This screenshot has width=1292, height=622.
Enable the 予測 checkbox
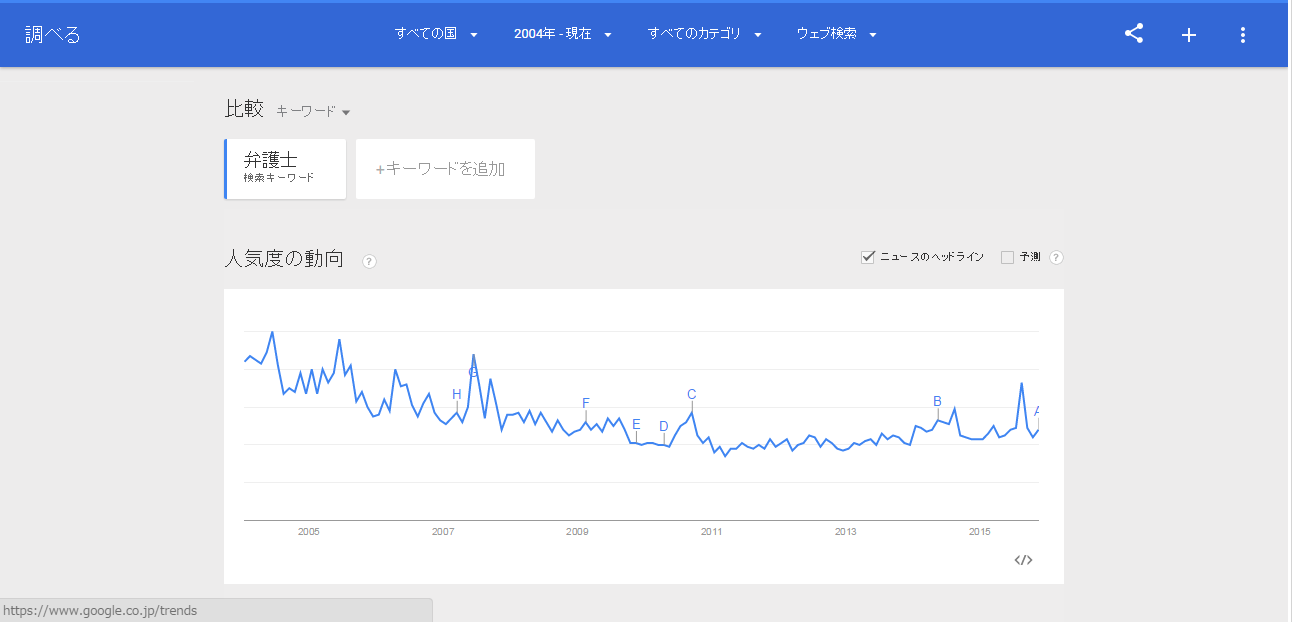[x=1007, y=257]
